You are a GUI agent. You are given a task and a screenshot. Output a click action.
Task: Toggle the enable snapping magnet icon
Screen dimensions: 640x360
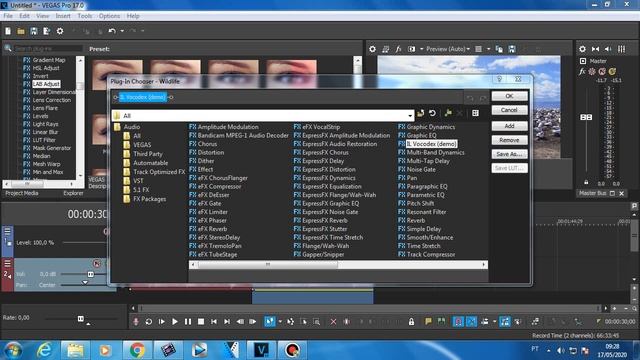pyautogui.click(x=458, y=322)
